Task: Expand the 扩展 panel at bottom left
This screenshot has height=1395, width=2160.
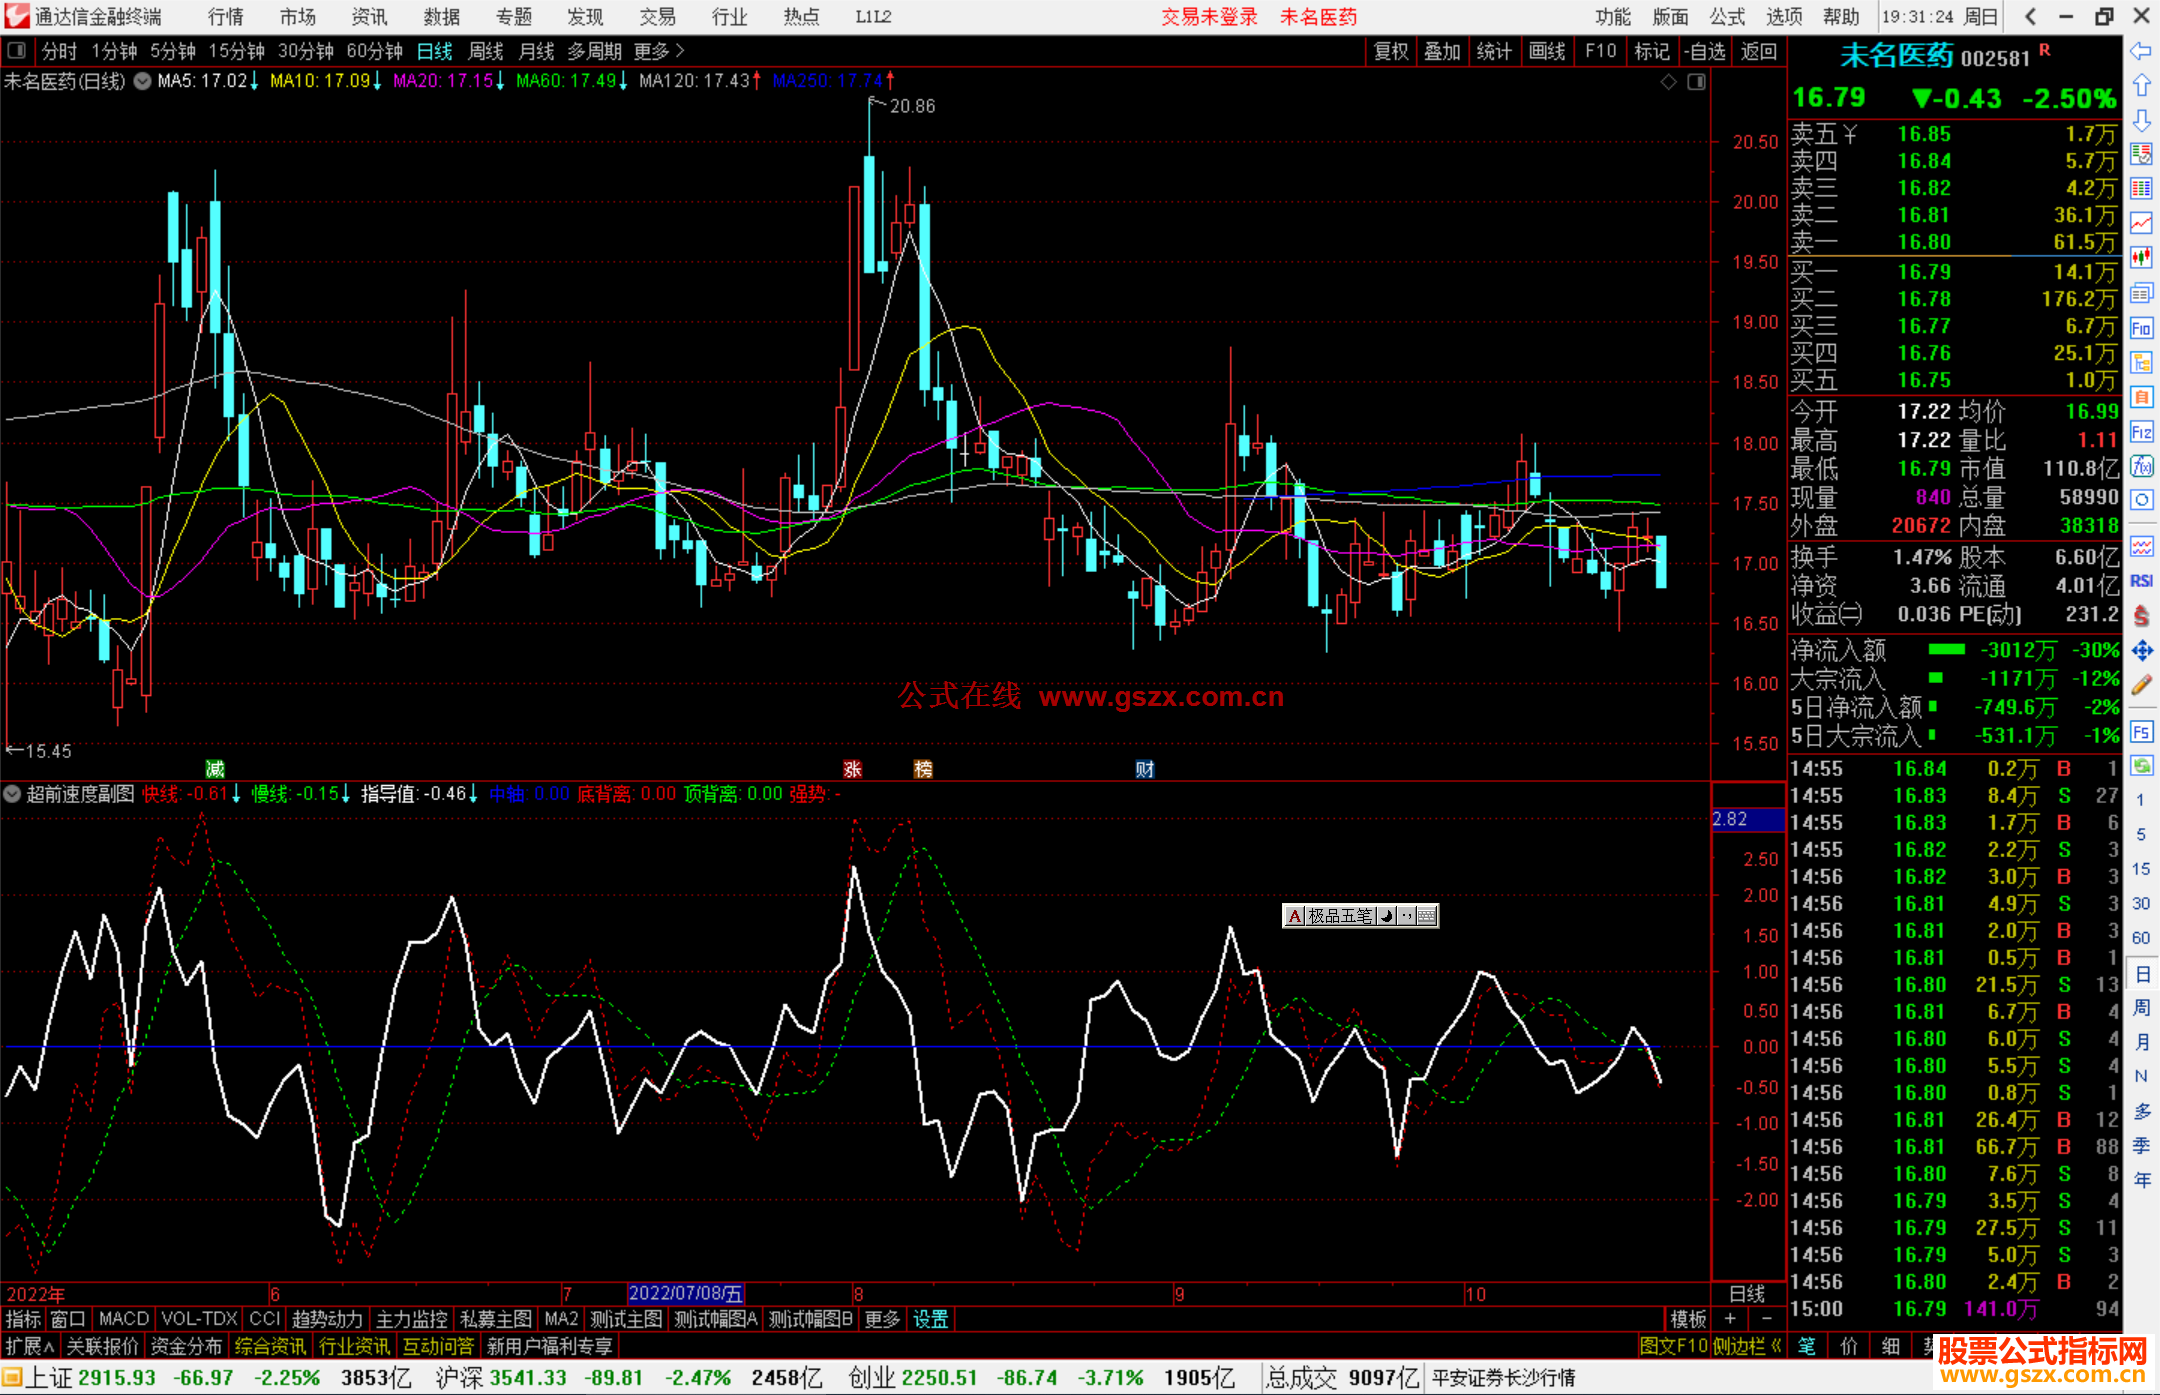Action: coord(29,1346)
